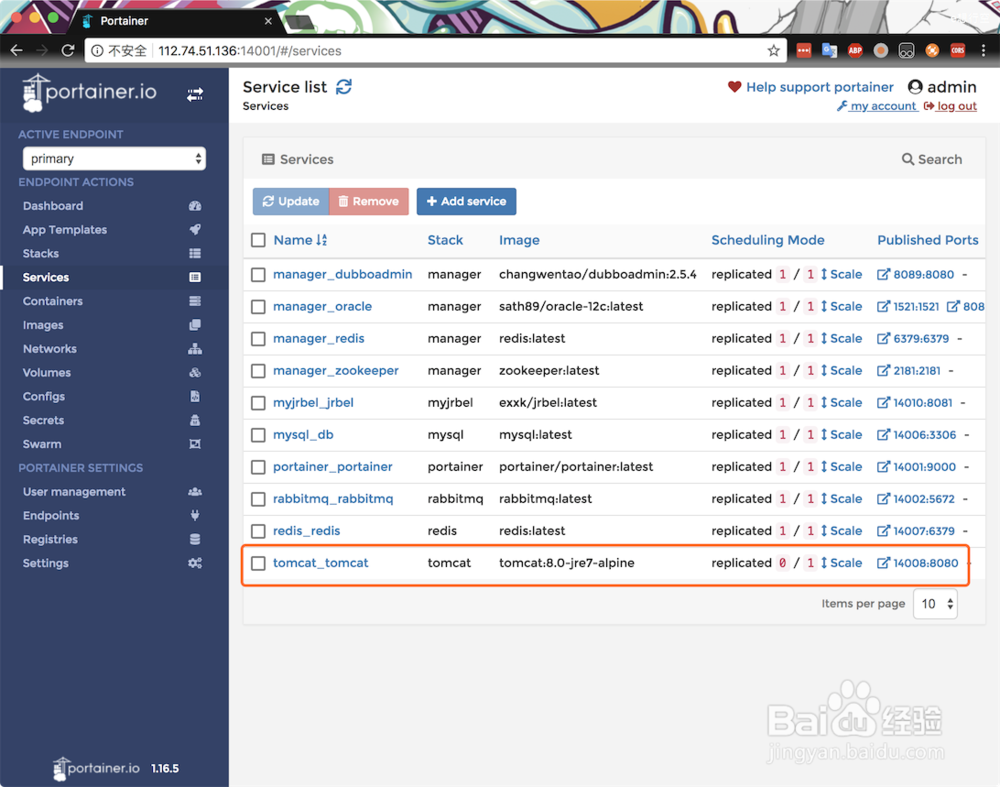1000x787 pixels.
Task: Open port 14002:5672 of rabbitmq_rabbitmq
Action: pos(916,499)
